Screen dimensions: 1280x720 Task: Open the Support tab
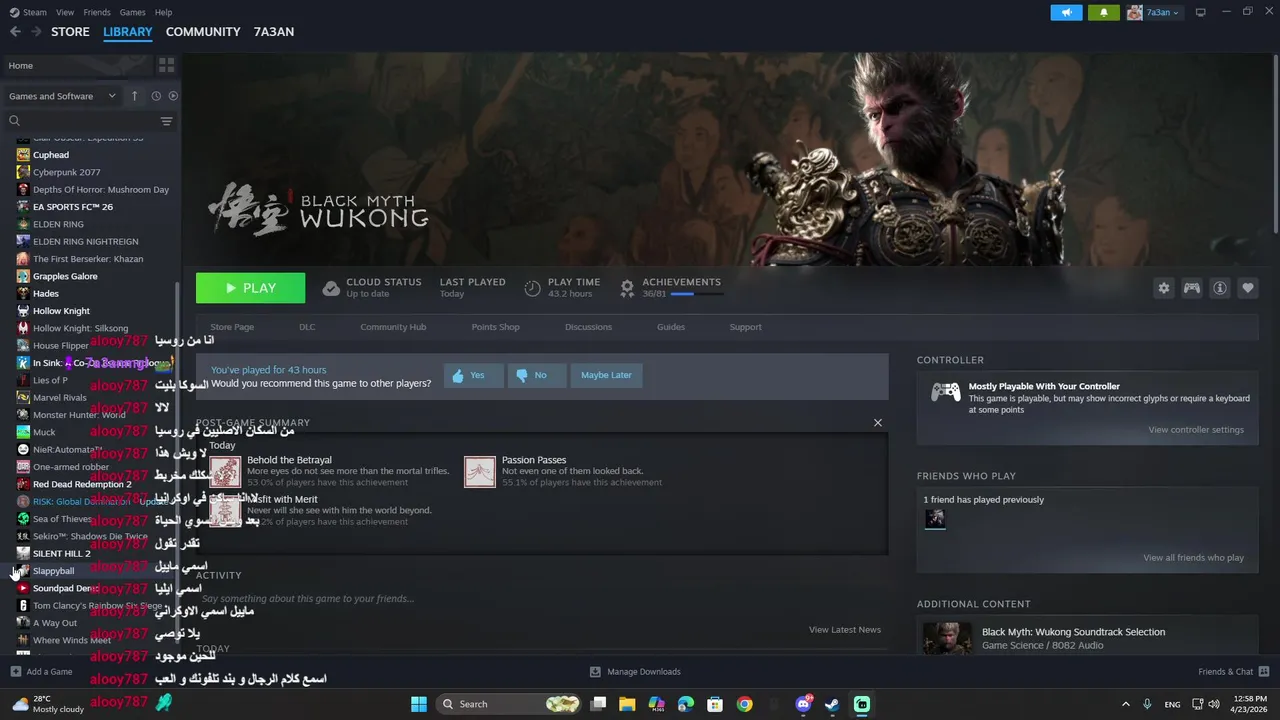[745, 327]
